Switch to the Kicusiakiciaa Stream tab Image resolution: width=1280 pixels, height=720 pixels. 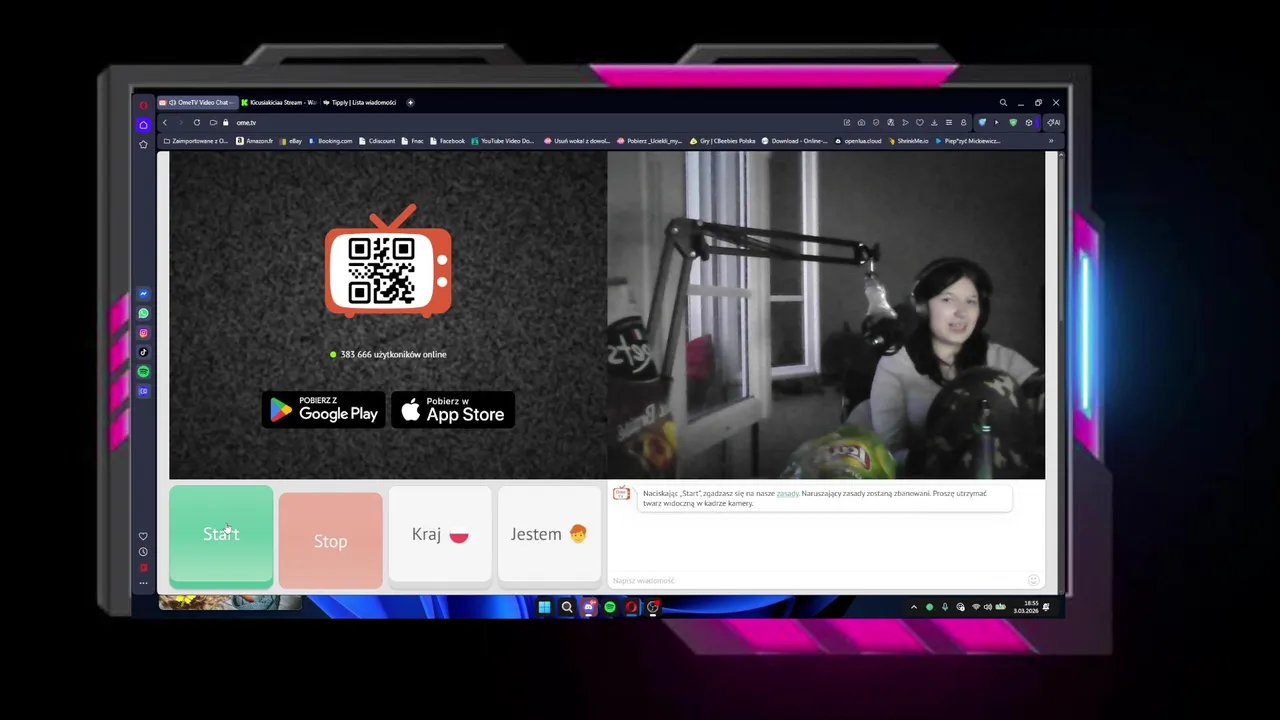pos(279,102)
